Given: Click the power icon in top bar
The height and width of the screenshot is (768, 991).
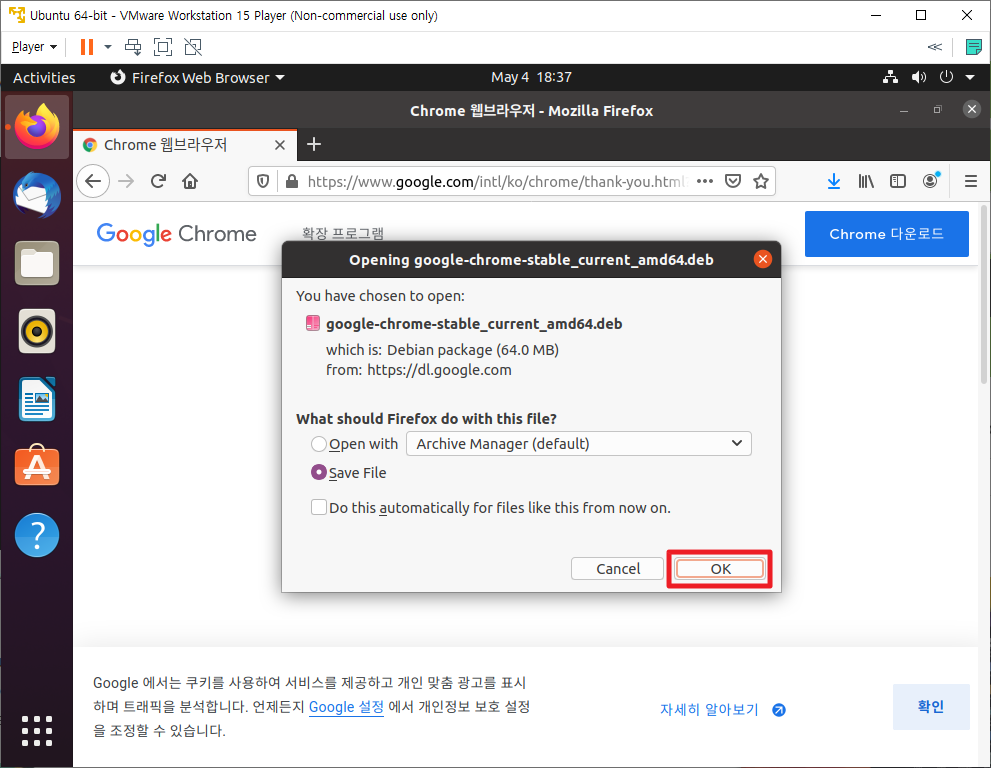Looking at the screenshot, I should [x=946, y=77].
